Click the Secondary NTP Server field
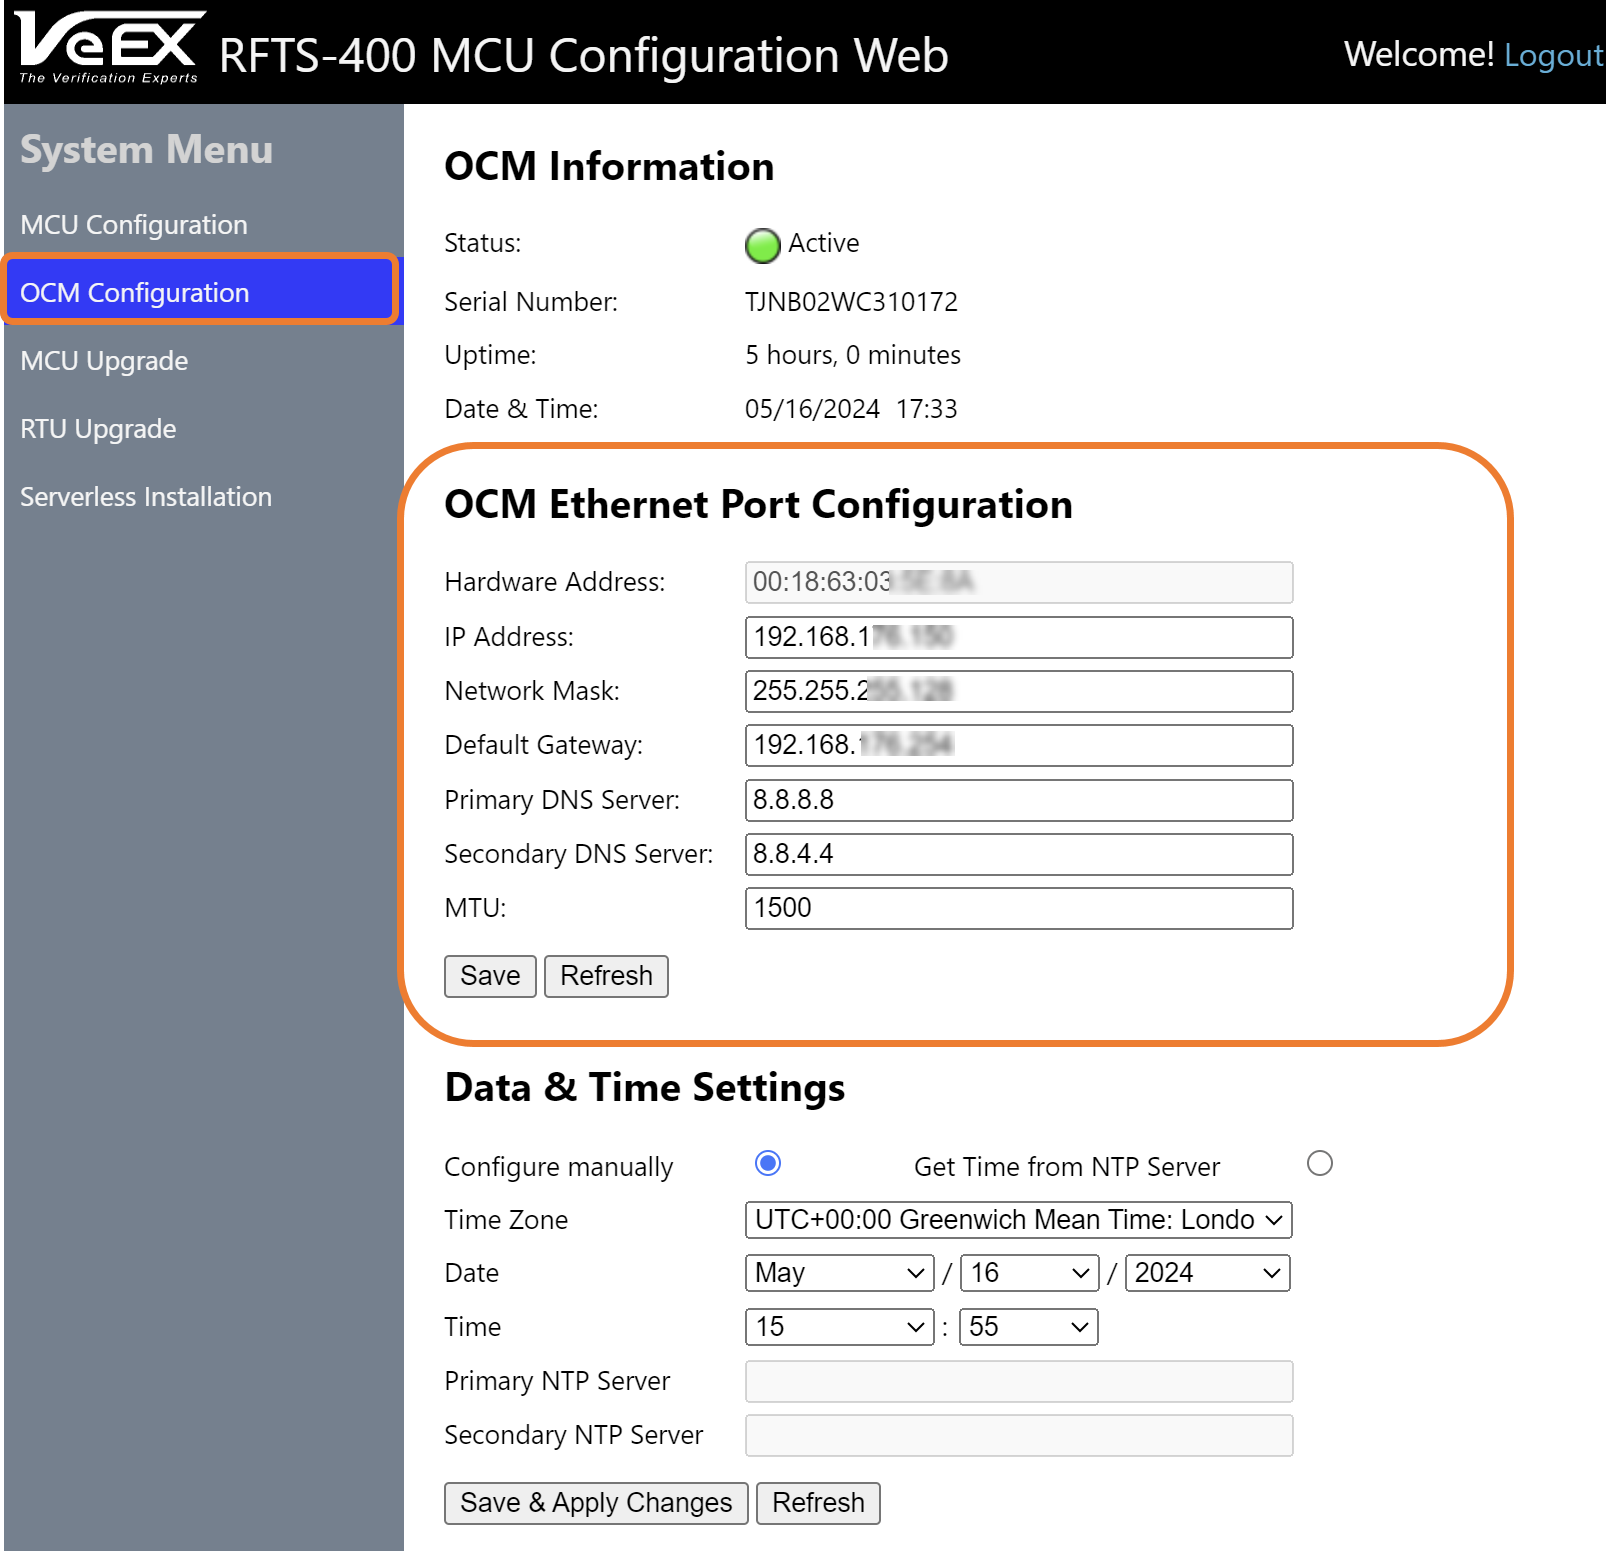 [x=1019, y=1435]
